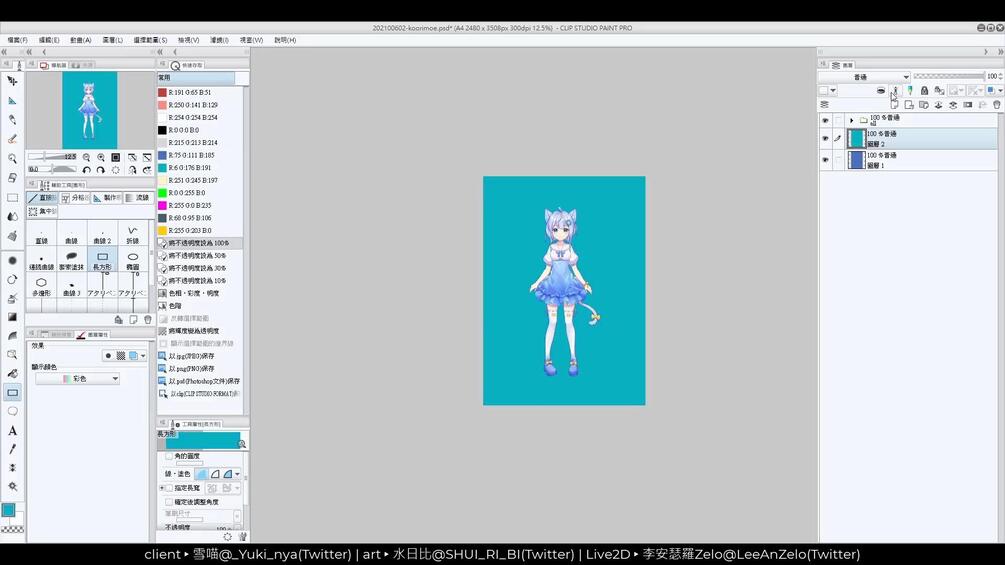Screen dimensions: 1005x565
Task: Enable 指定長寬 aspect checkbox
Action: (x=169, y=488)
